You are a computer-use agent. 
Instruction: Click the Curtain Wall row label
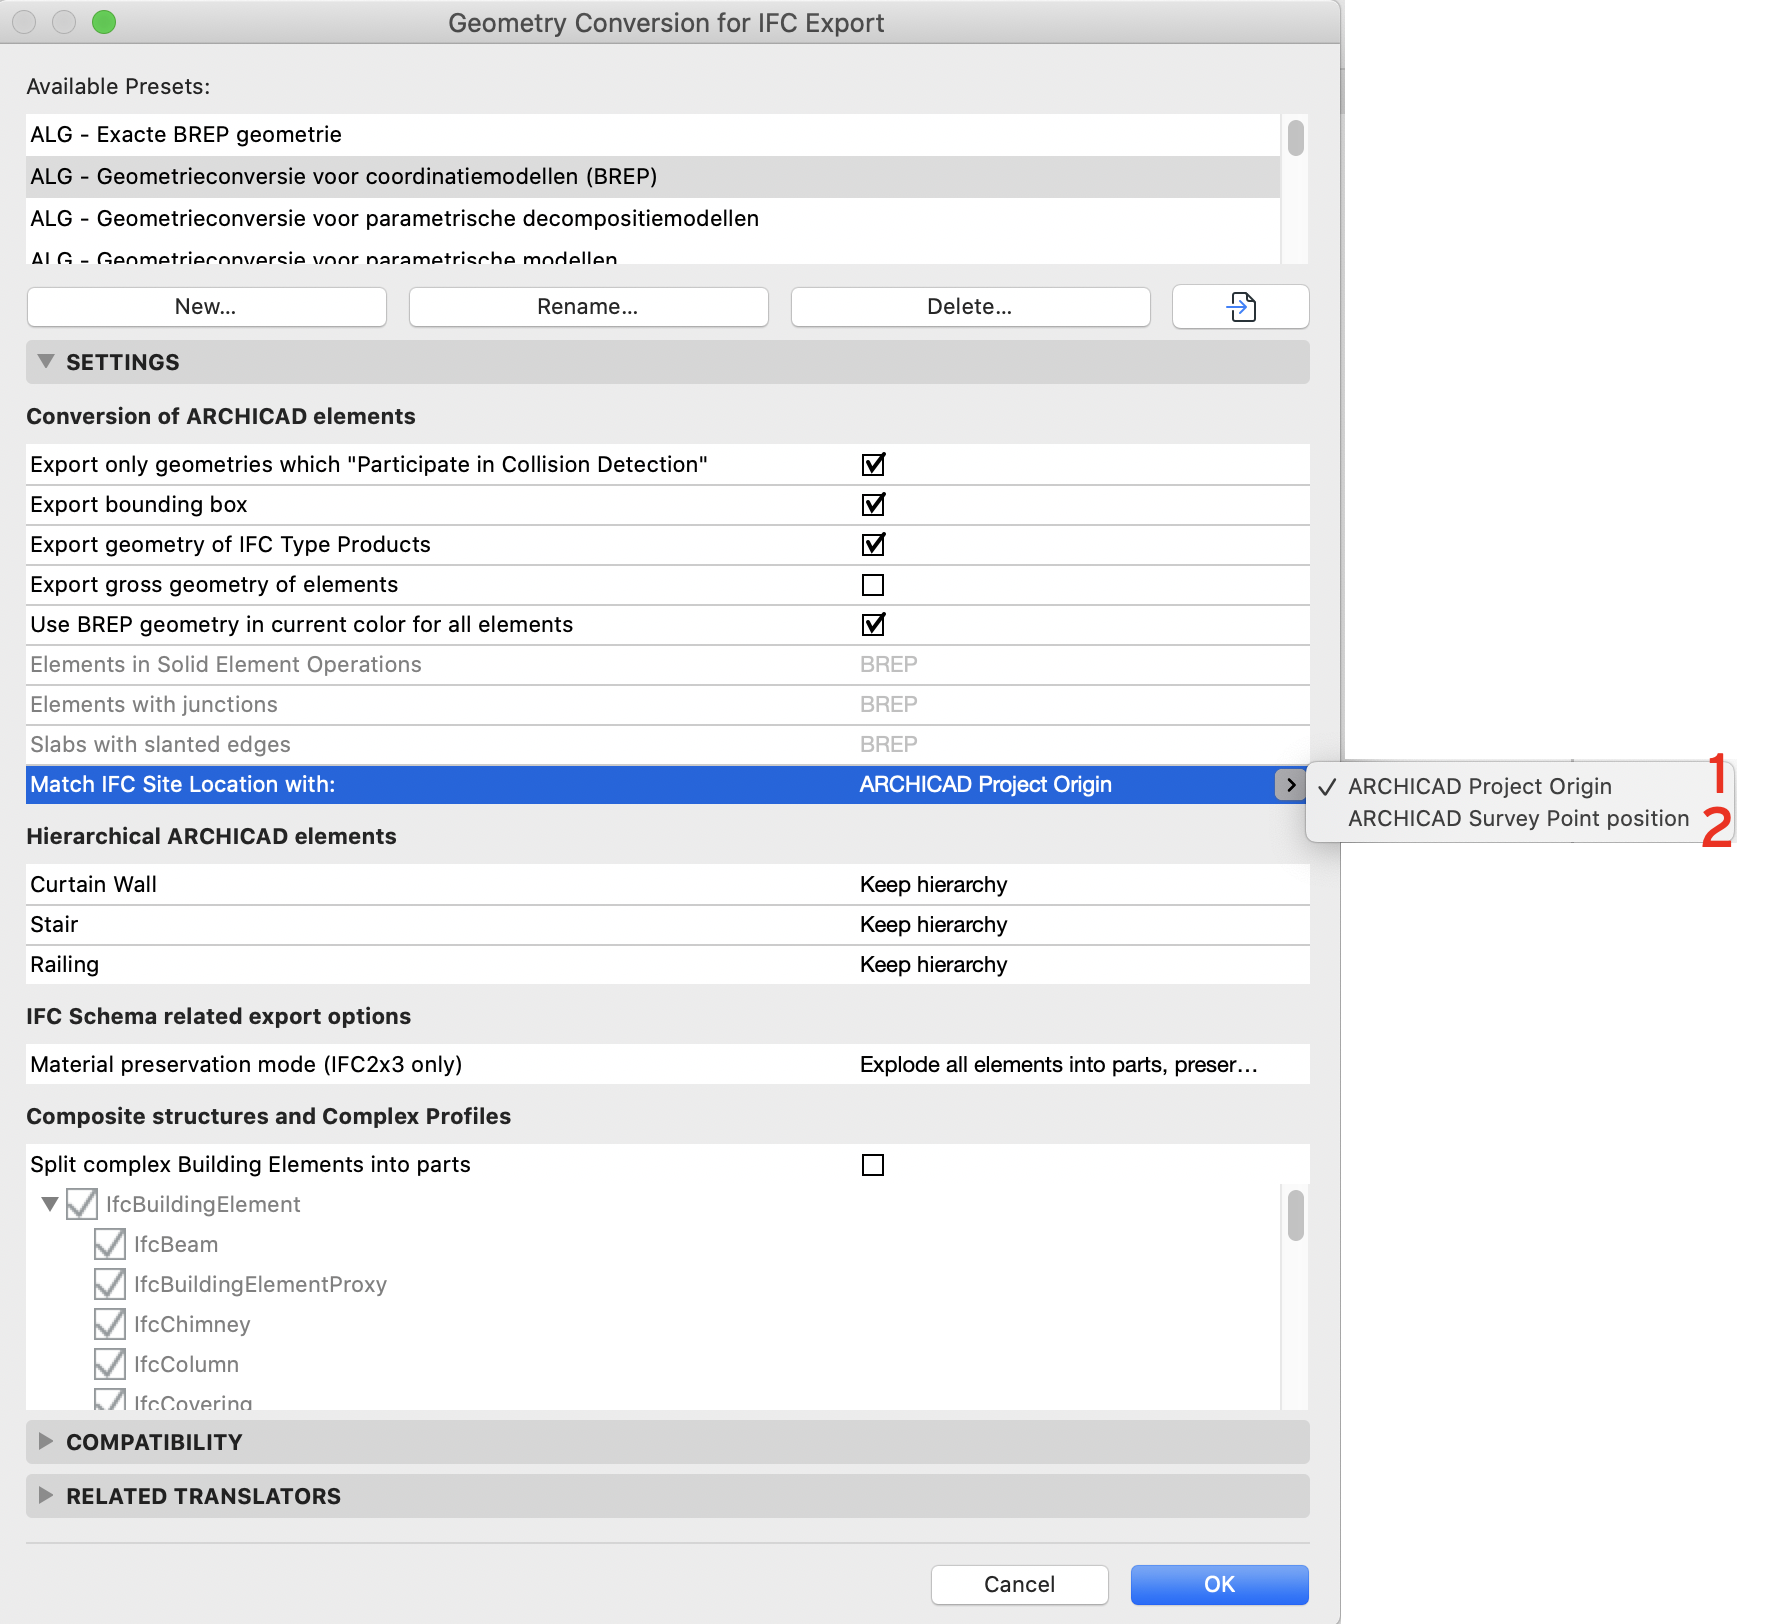point(93,885)
